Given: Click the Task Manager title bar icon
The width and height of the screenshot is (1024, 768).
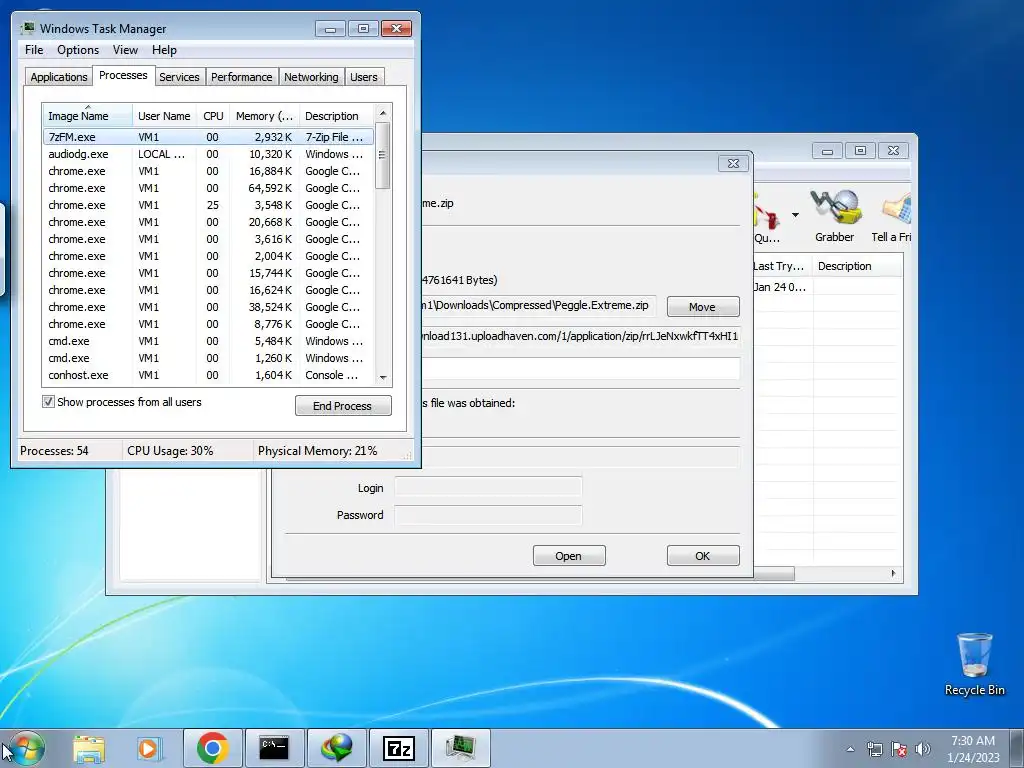Looking at the screenshot, I should [x=27, y=28].
